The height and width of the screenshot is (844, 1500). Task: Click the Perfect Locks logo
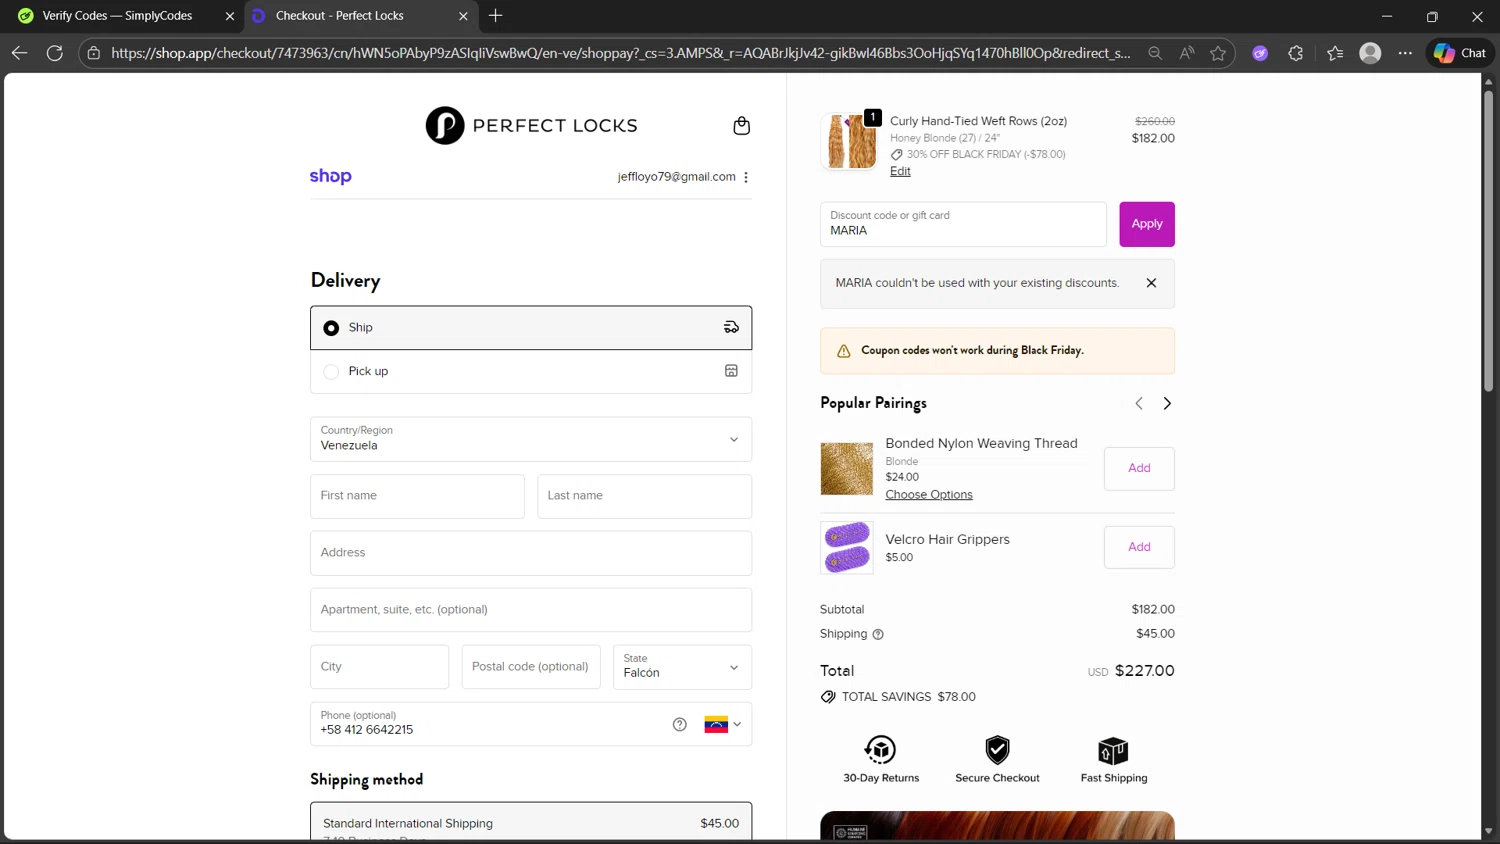531,126
